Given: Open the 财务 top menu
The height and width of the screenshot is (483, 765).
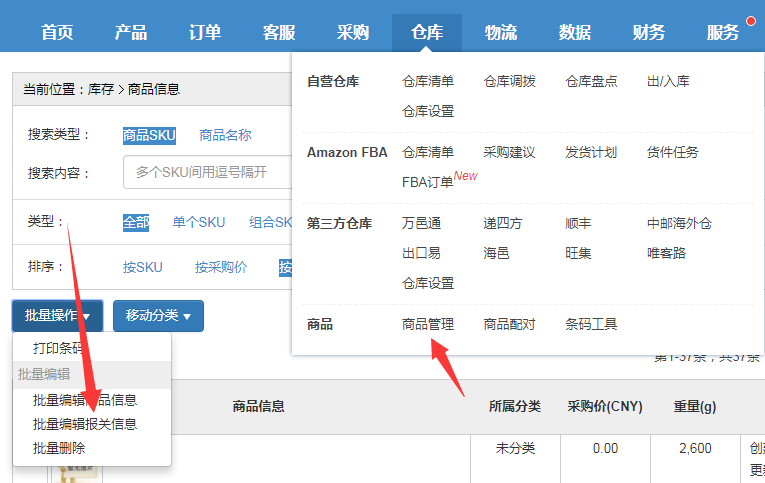Looking at the screenshot, I should [x=648, y=33].
